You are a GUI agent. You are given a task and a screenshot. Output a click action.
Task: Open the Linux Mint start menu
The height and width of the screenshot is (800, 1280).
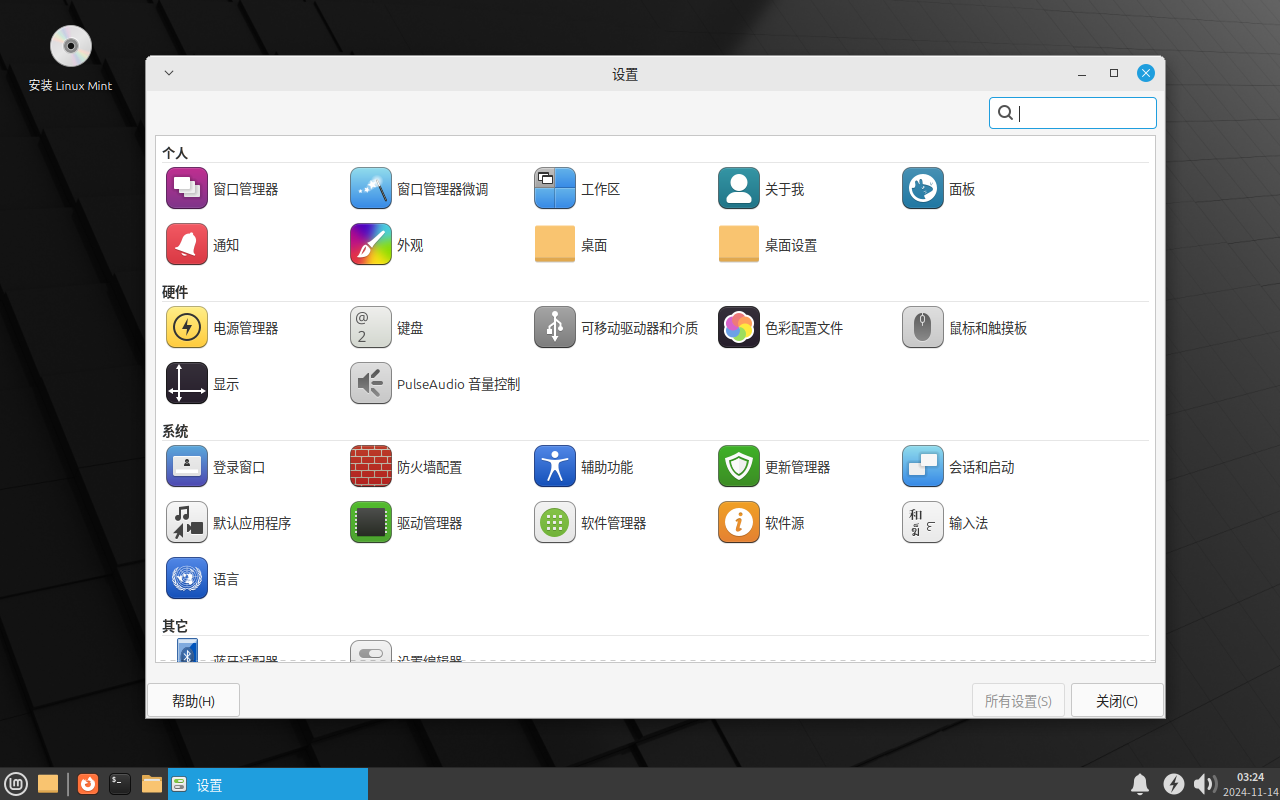[16, 784]
